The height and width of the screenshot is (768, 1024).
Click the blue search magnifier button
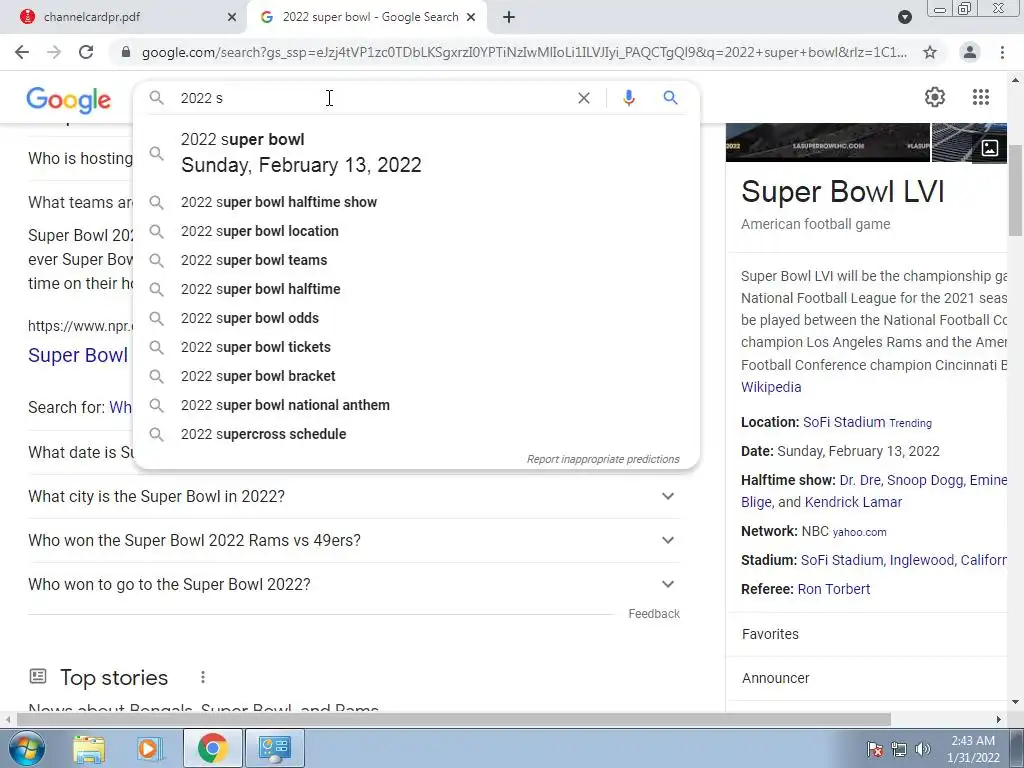coord(670,98)
